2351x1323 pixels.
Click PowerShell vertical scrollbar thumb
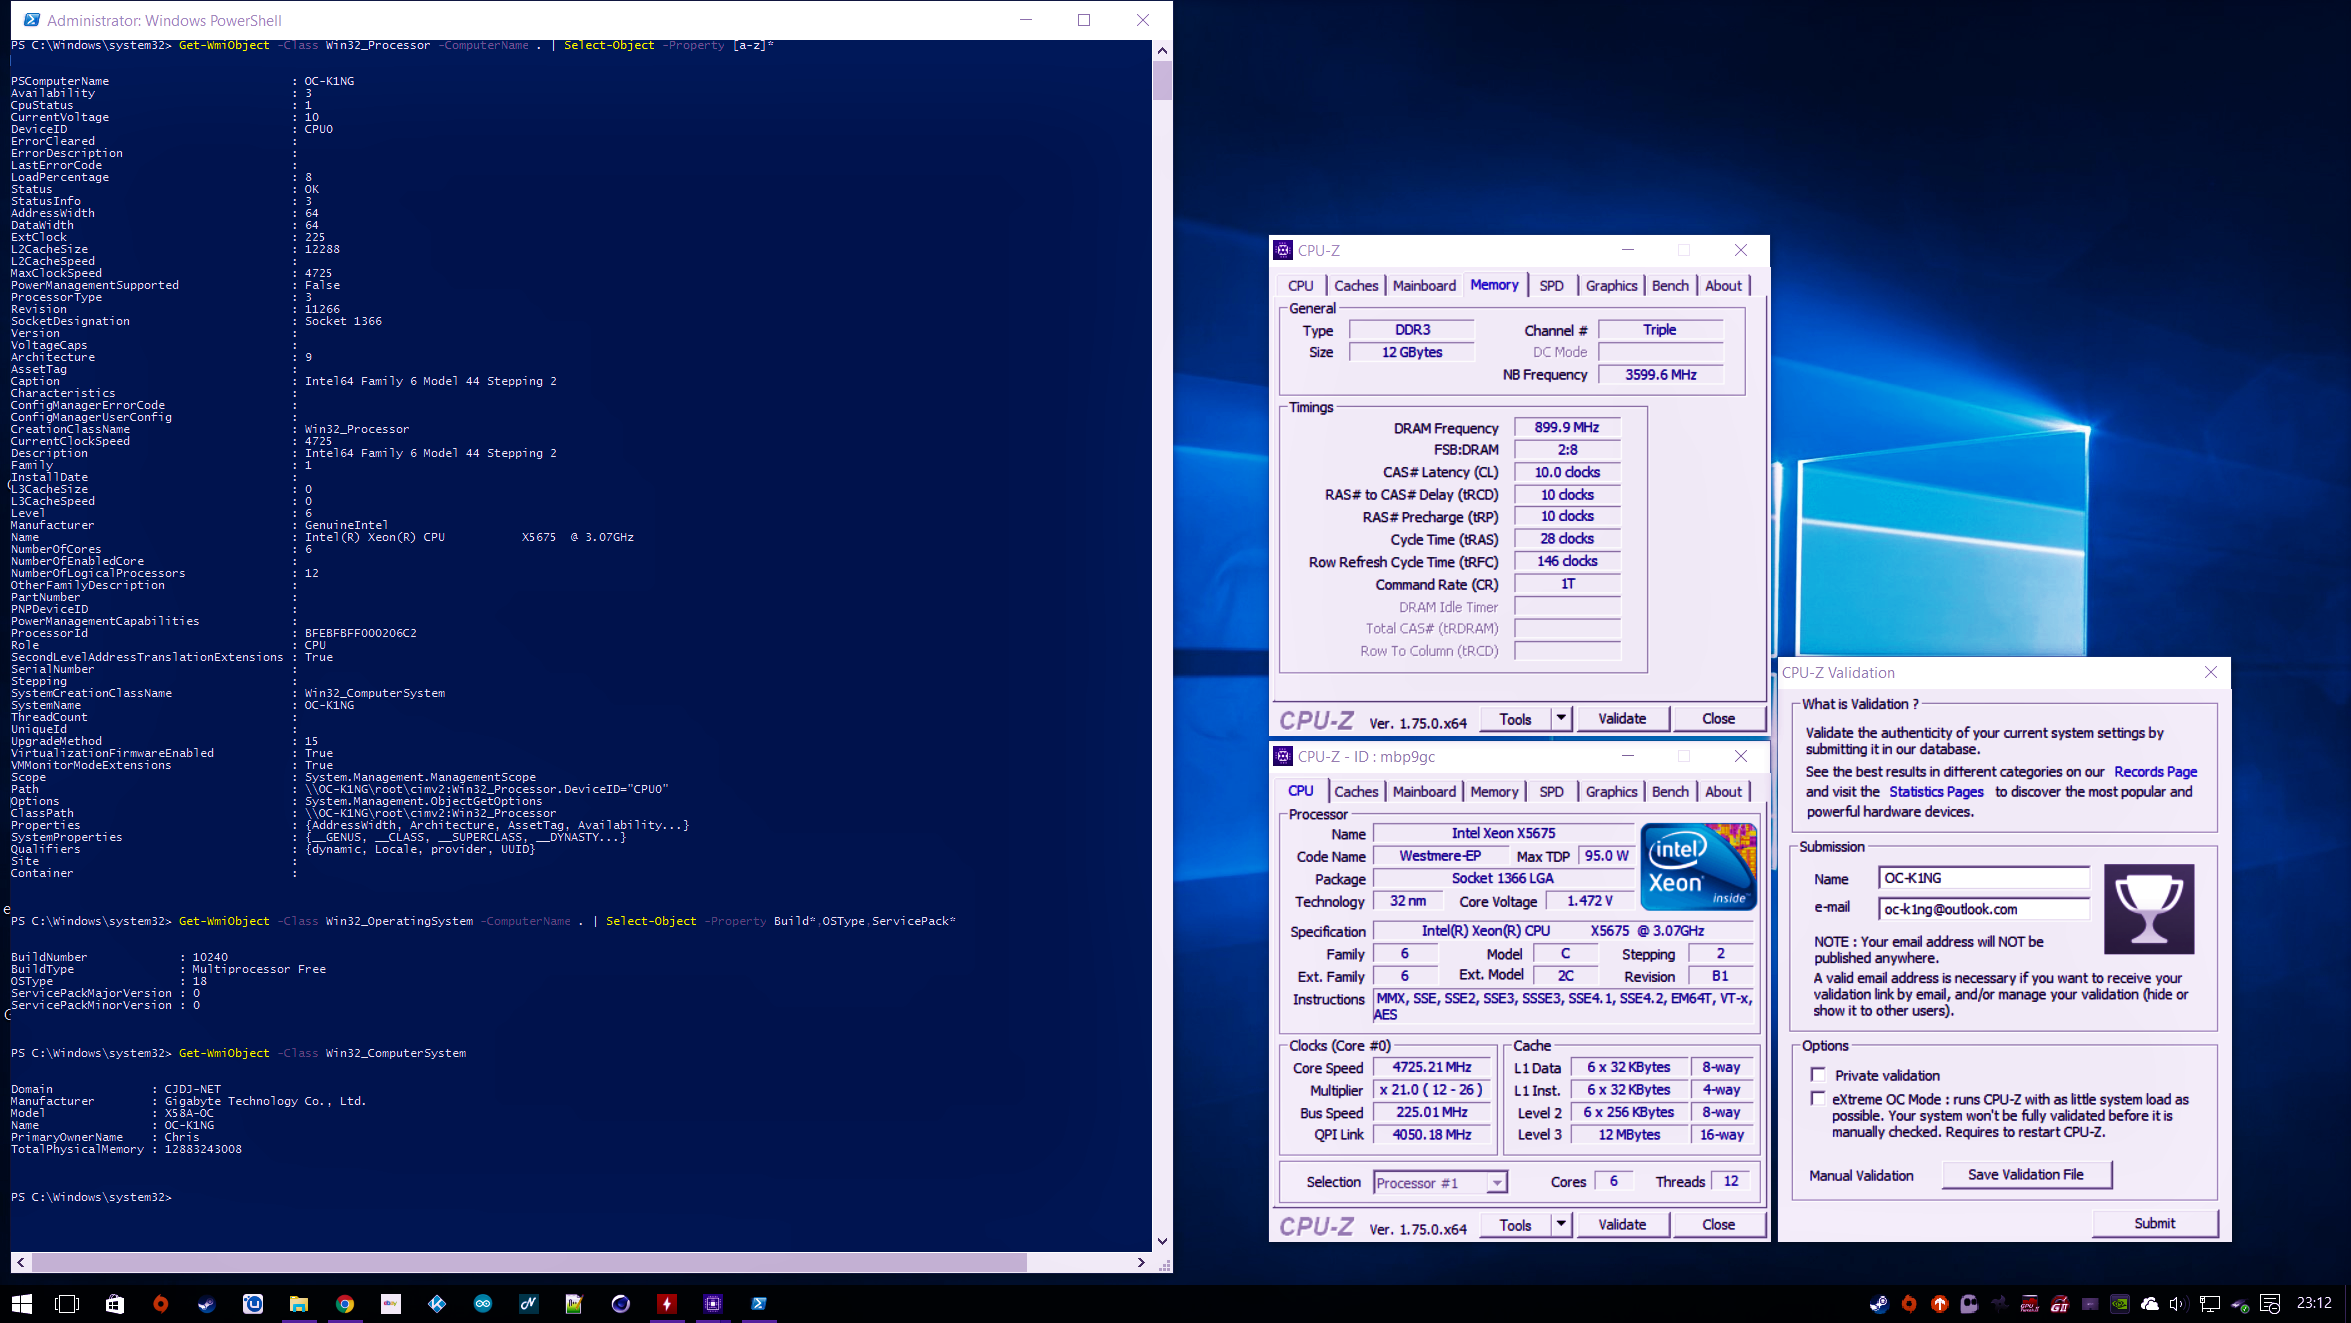point(1162,80)
